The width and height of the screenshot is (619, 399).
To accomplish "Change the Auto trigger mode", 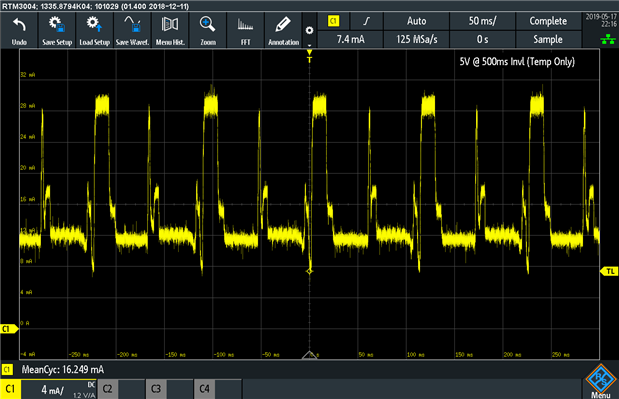I will coord(416,21).
